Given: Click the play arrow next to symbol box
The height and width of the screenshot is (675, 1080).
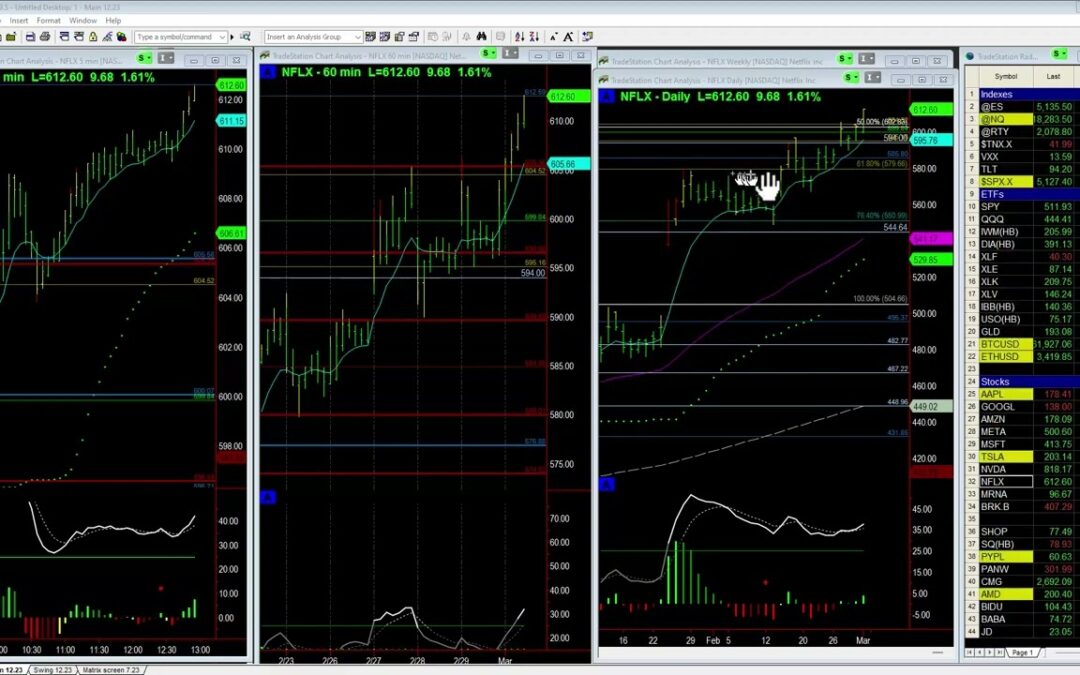Looking at the screenshot, I should tap(232, 37).
